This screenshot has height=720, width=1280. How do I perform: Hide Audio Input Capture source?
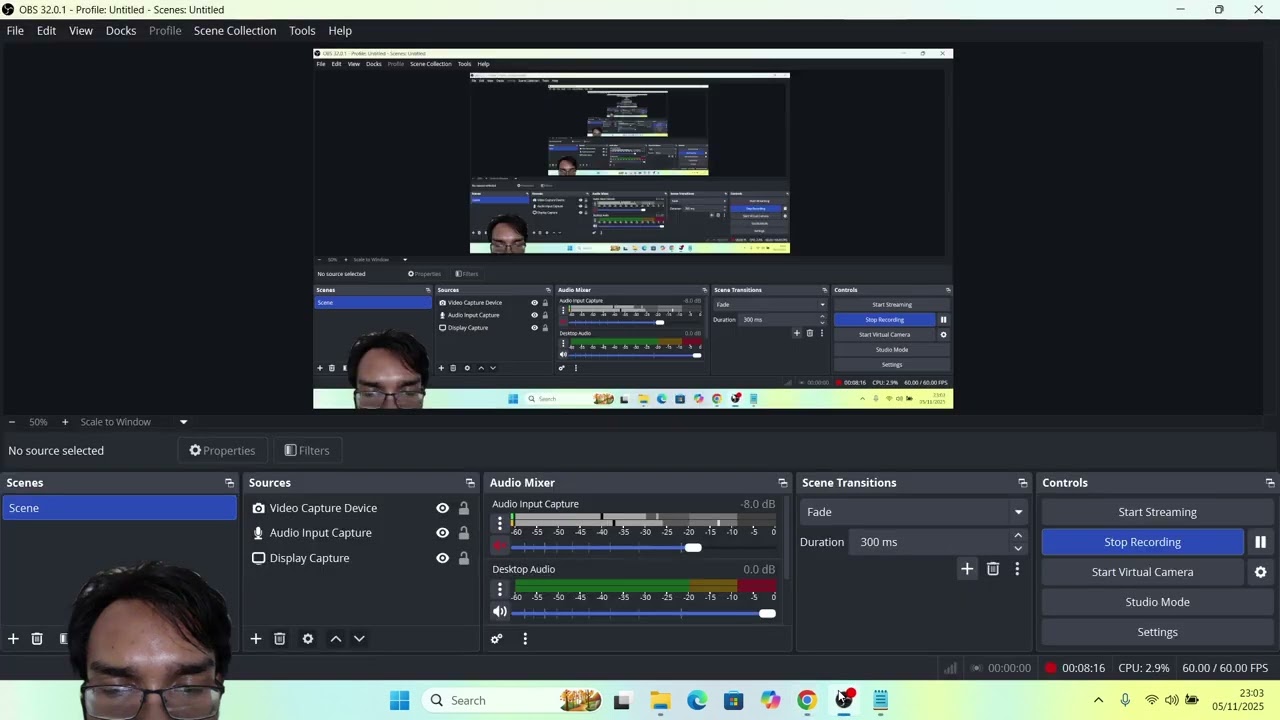pyautogui.click(x=442, y=533)
